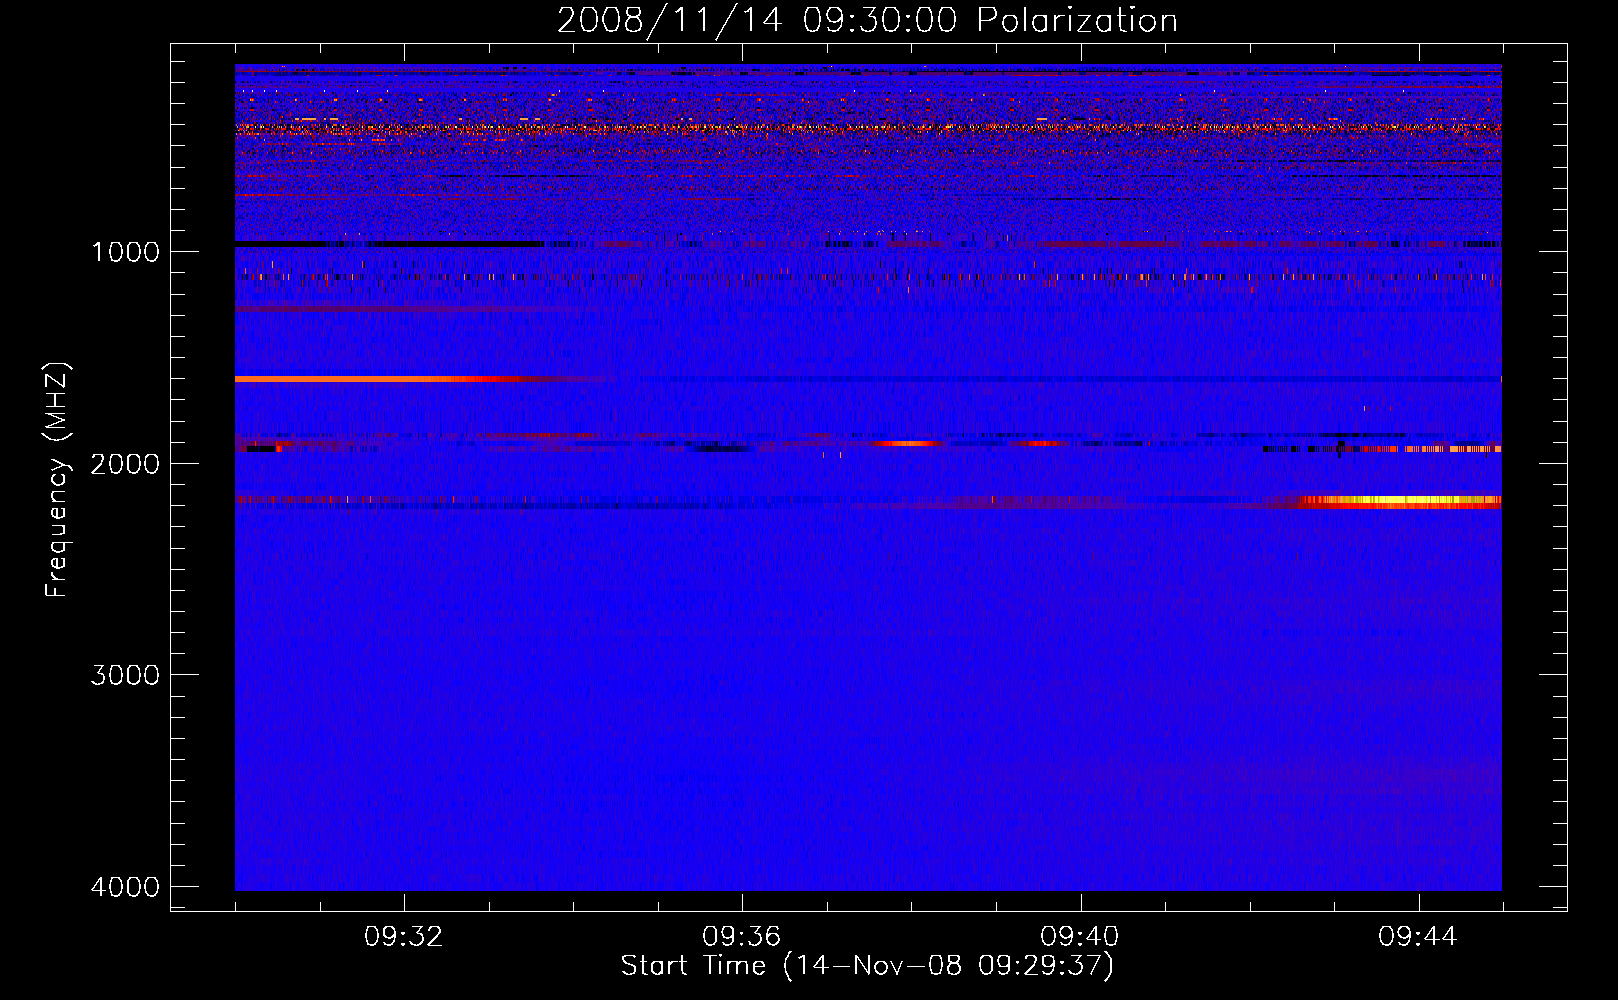1618x1000 pixels.
Task: Click the 3000 frequency tick label
Action: pos(126,675)
